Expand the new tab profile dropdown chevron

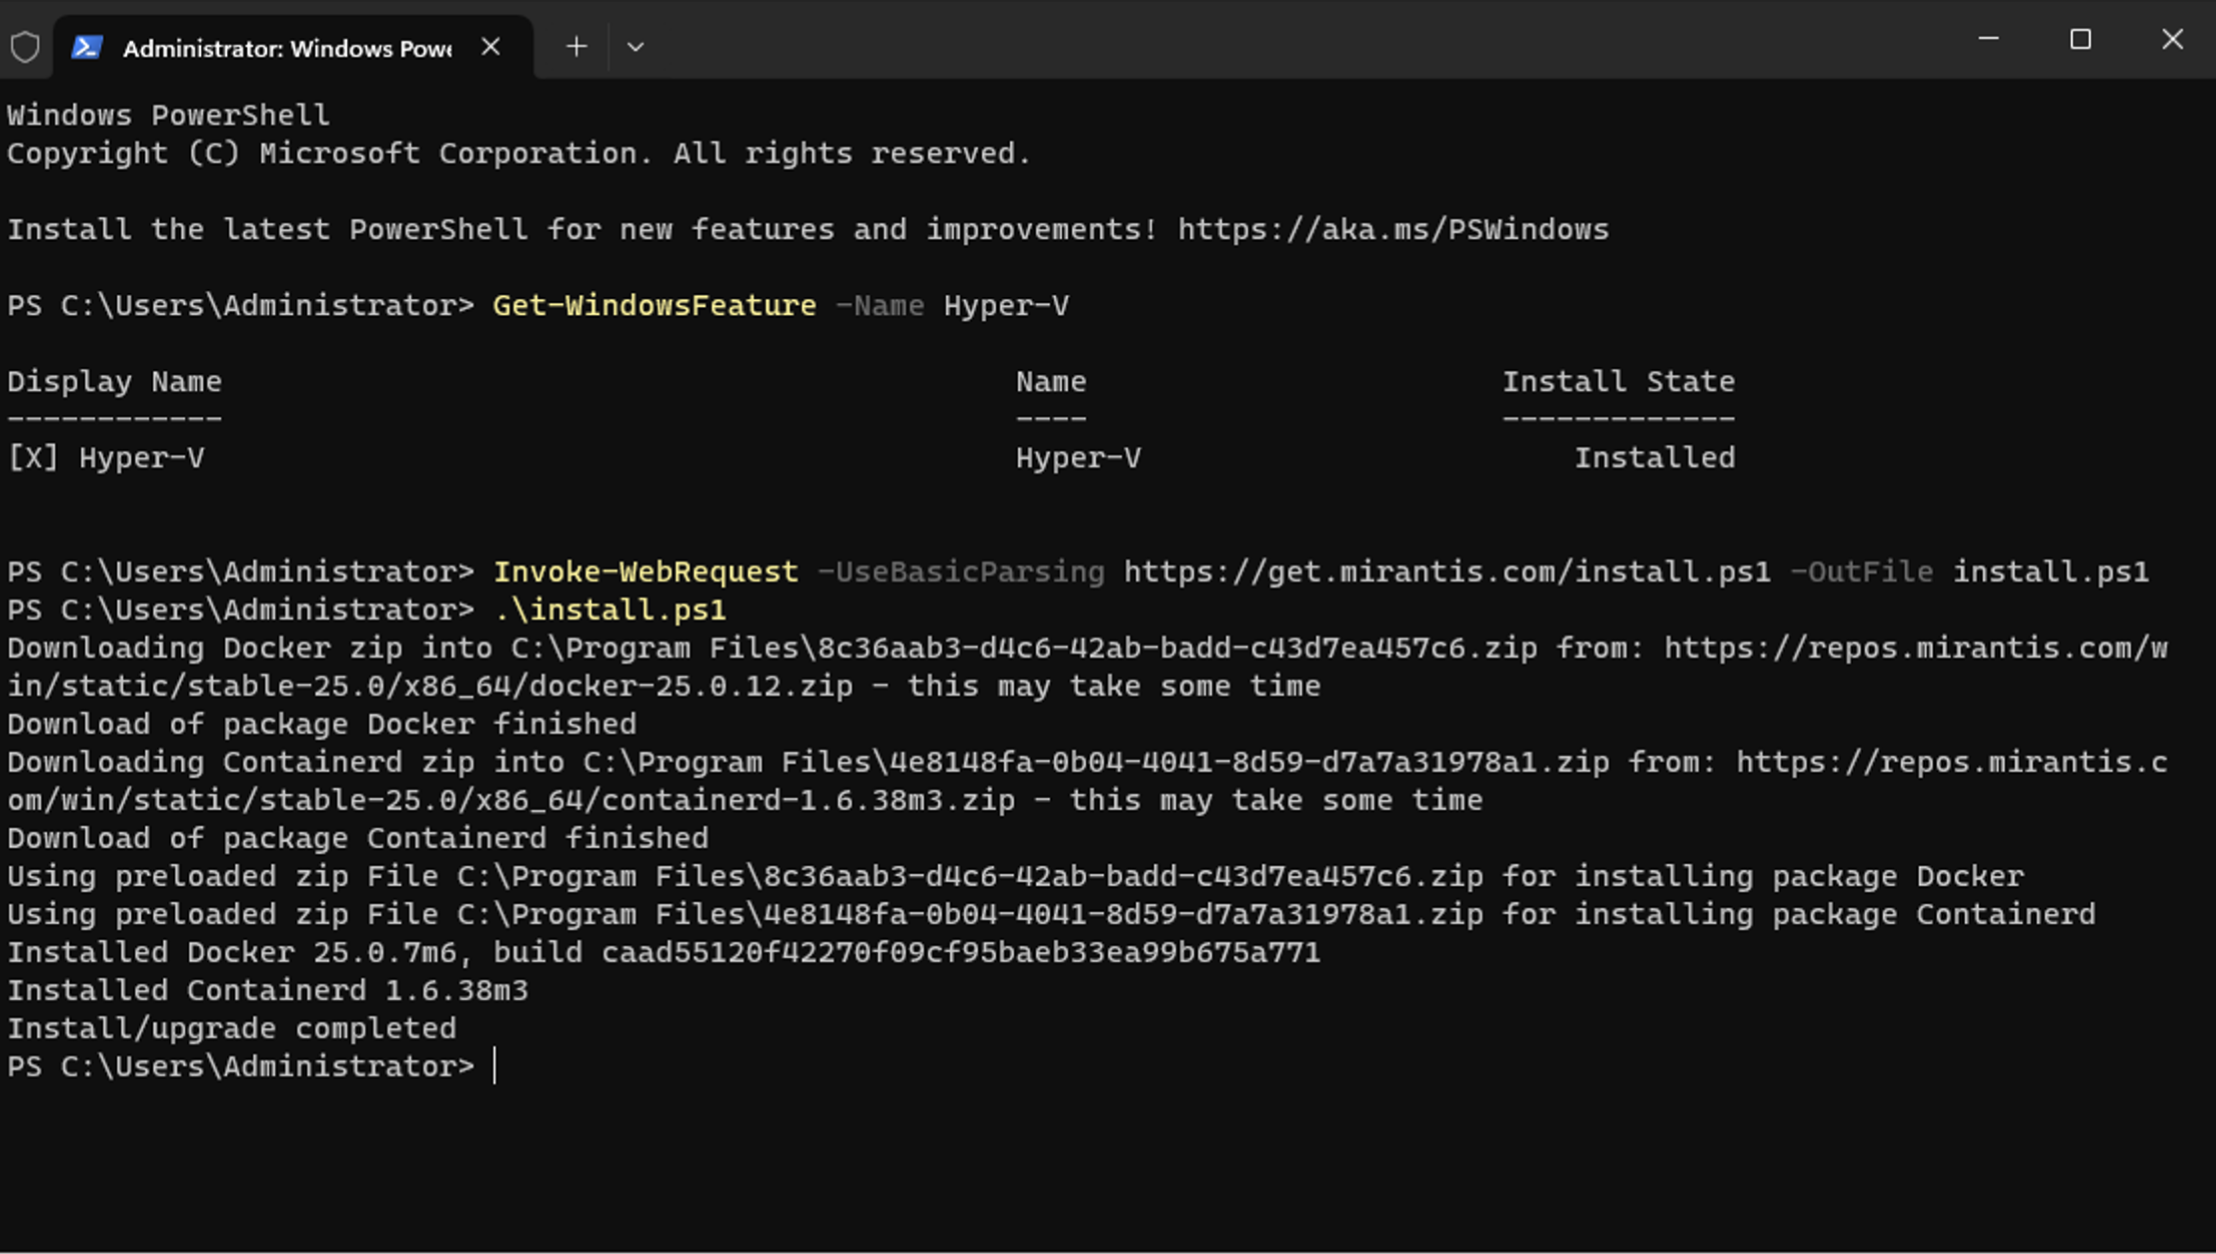(x=635, y=46)
